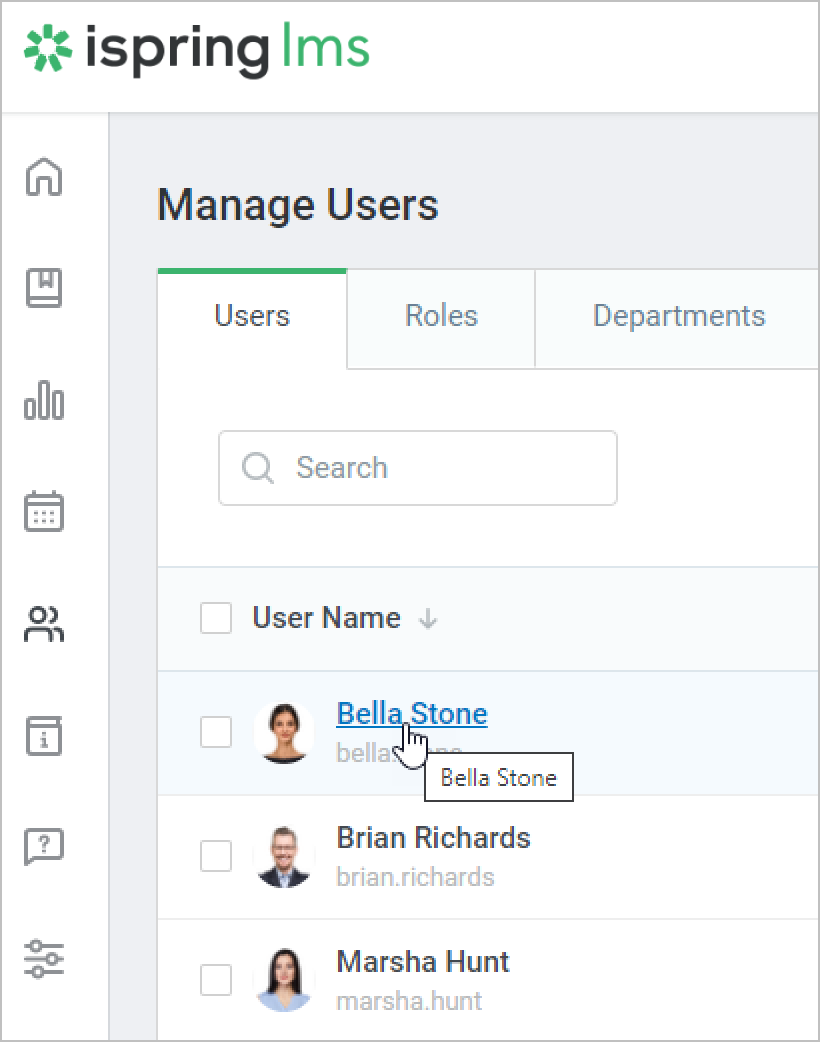The width and height of the screenshot is (820, 1042).
Task: Open the info box icon in sidebar
Action: tap(44, 736)
